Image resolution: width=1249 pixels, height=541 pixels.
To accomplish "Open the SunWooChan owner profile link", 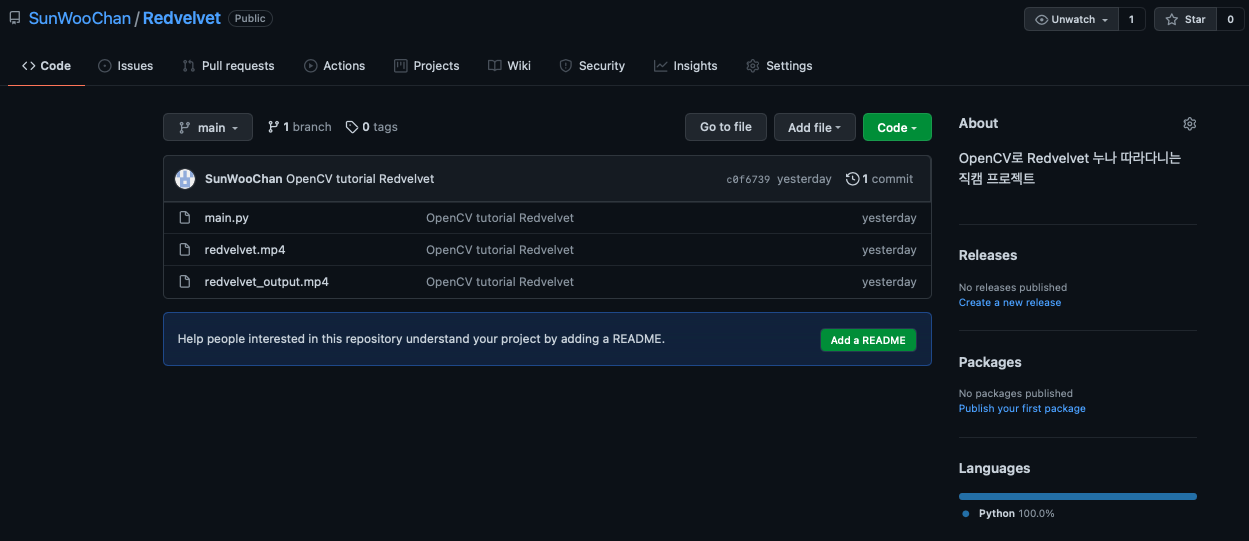I will (x=80, y=19).
